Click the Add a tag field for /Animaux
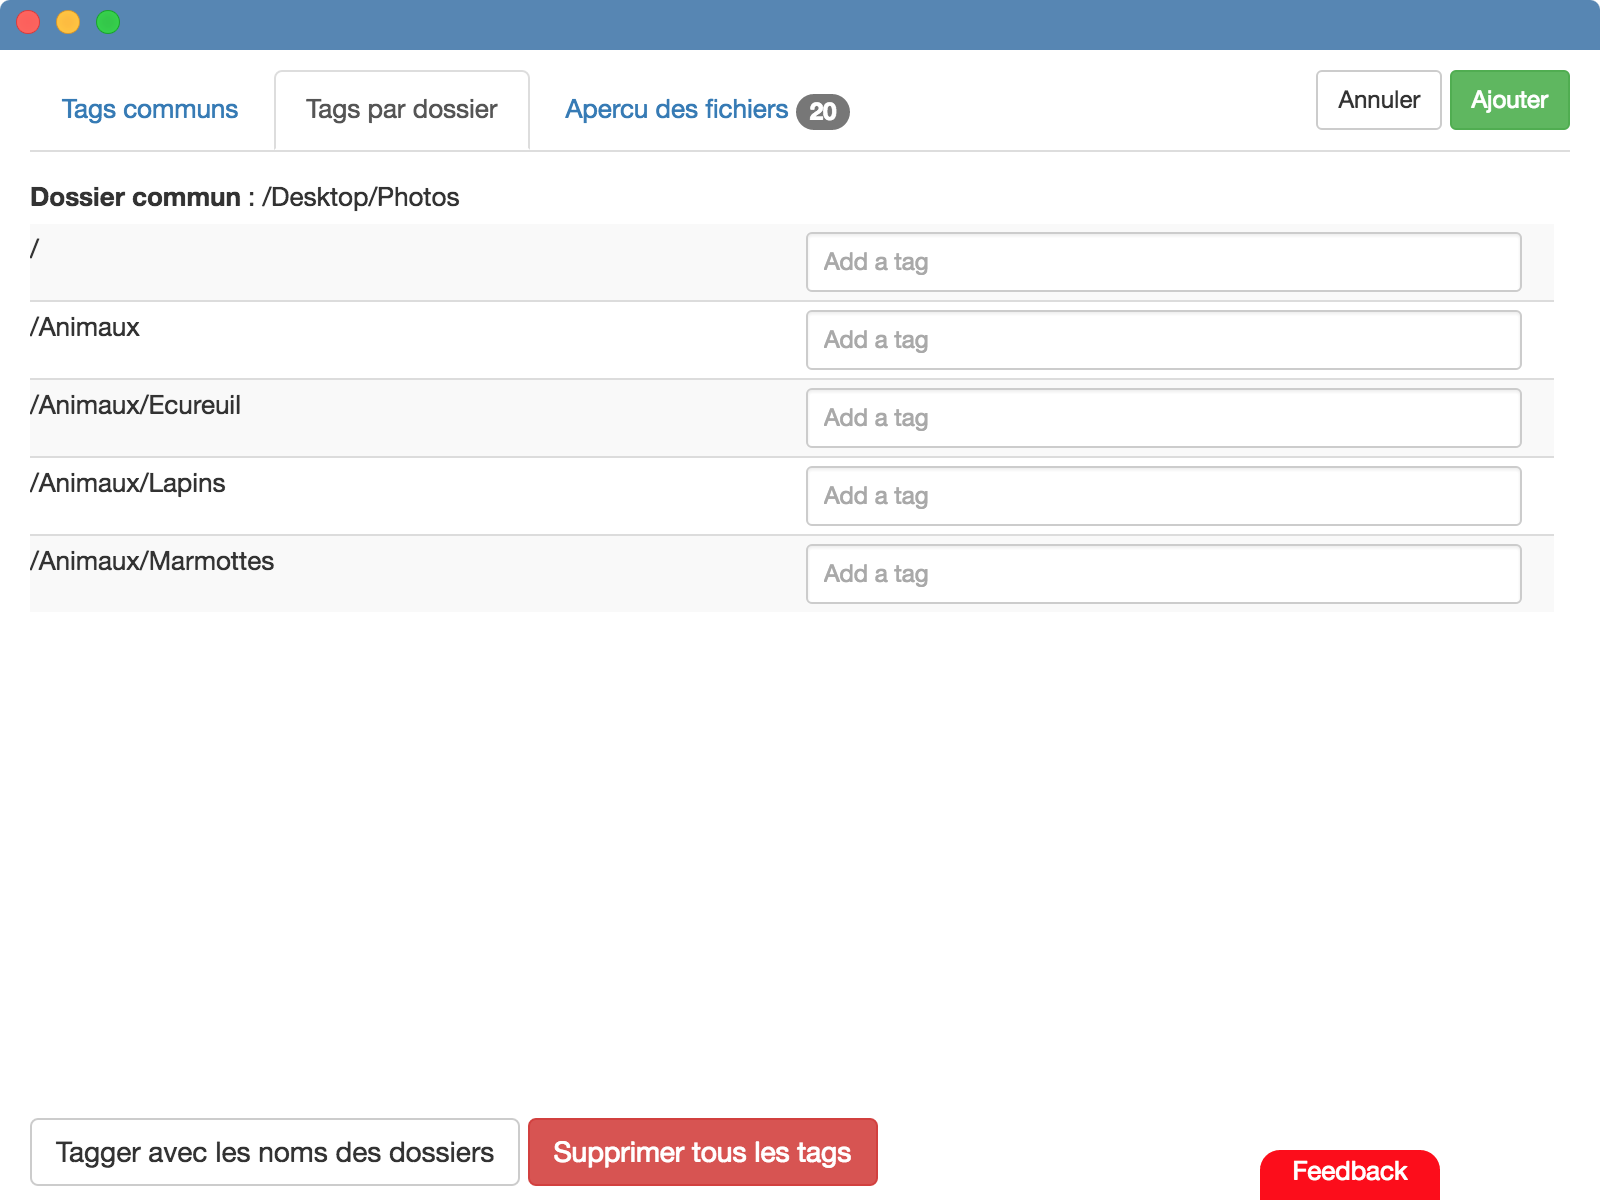Screen dimensions: 1600x1200 click(x=1163, y=340)
